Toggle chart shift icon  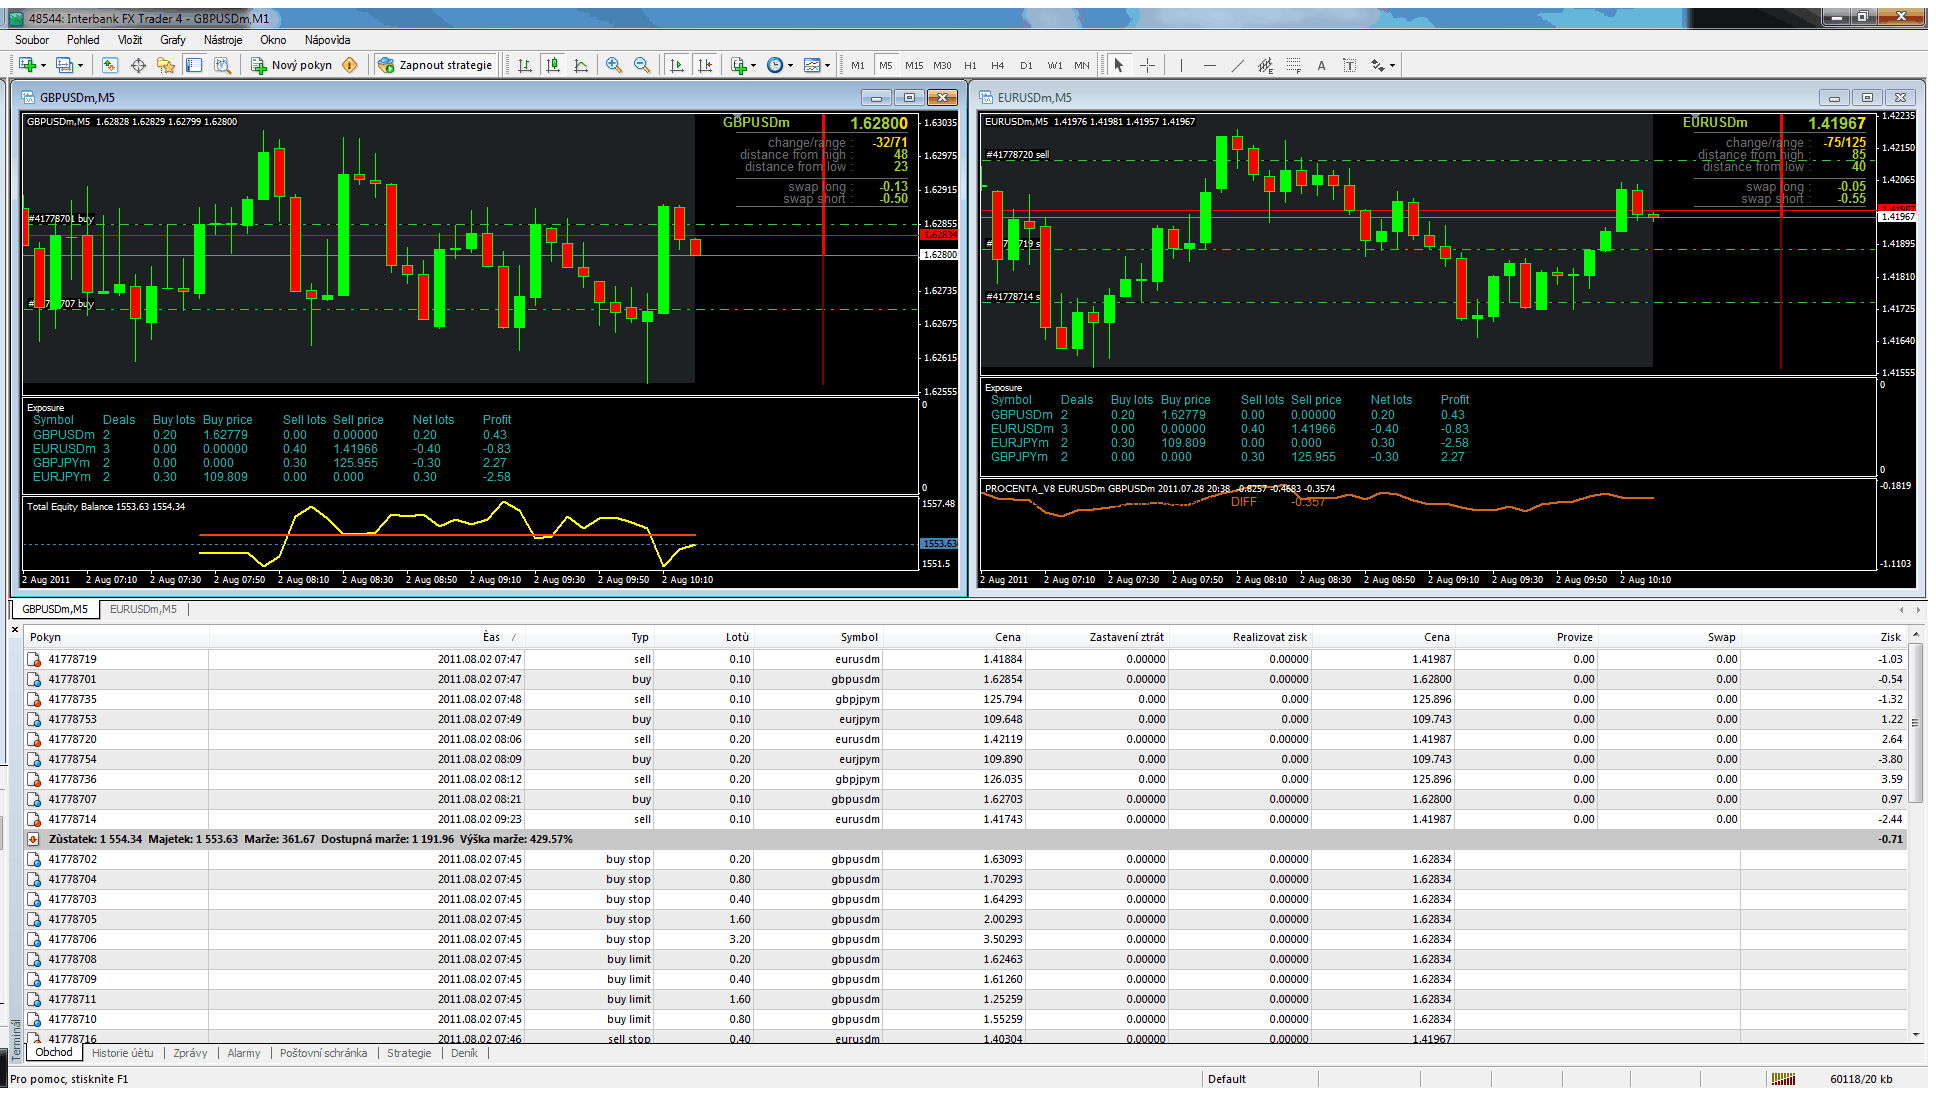coord(705,65)
